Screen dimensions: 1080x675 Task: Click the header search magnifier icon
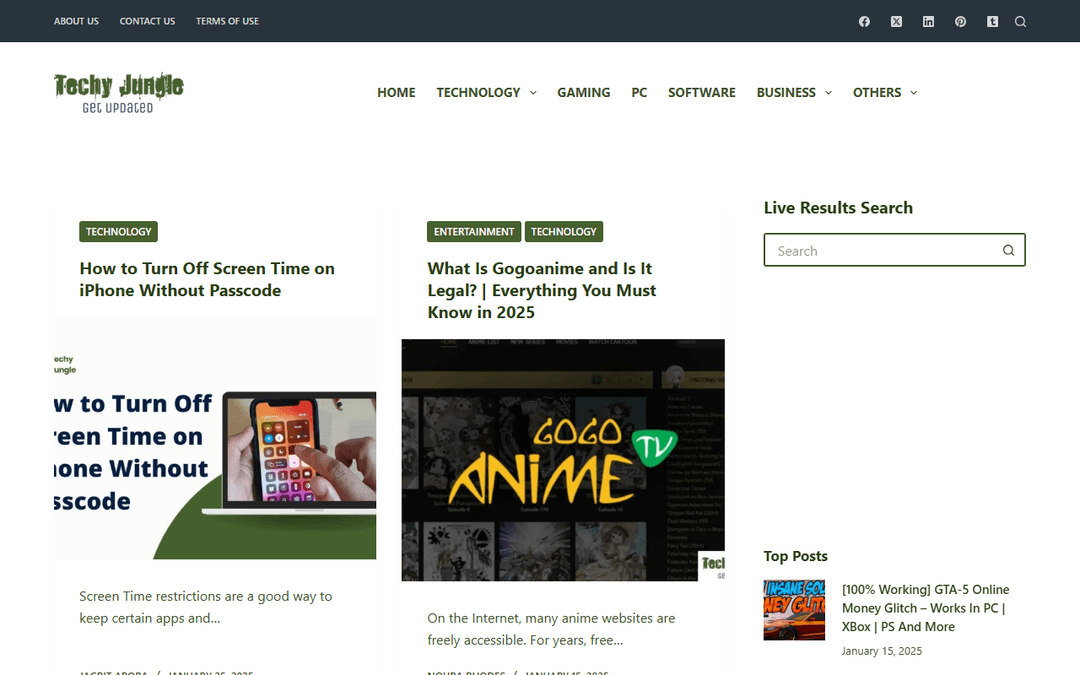1021,21
